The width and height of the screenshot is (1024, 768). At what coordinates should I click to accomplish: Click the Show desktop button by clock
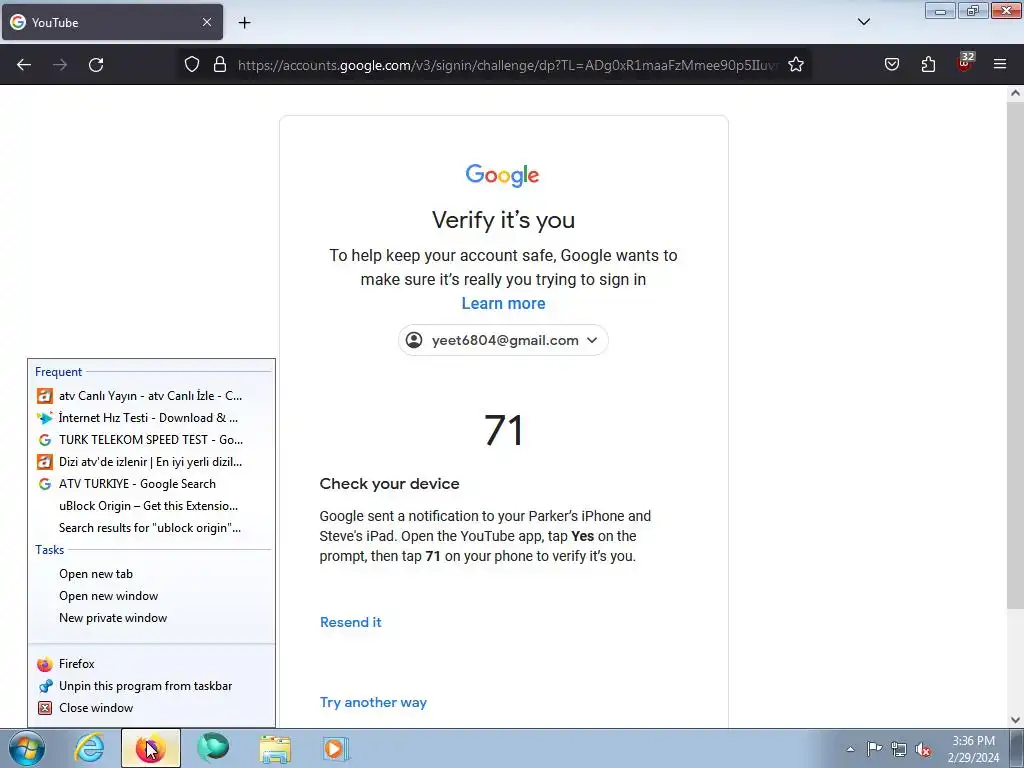1016,748
